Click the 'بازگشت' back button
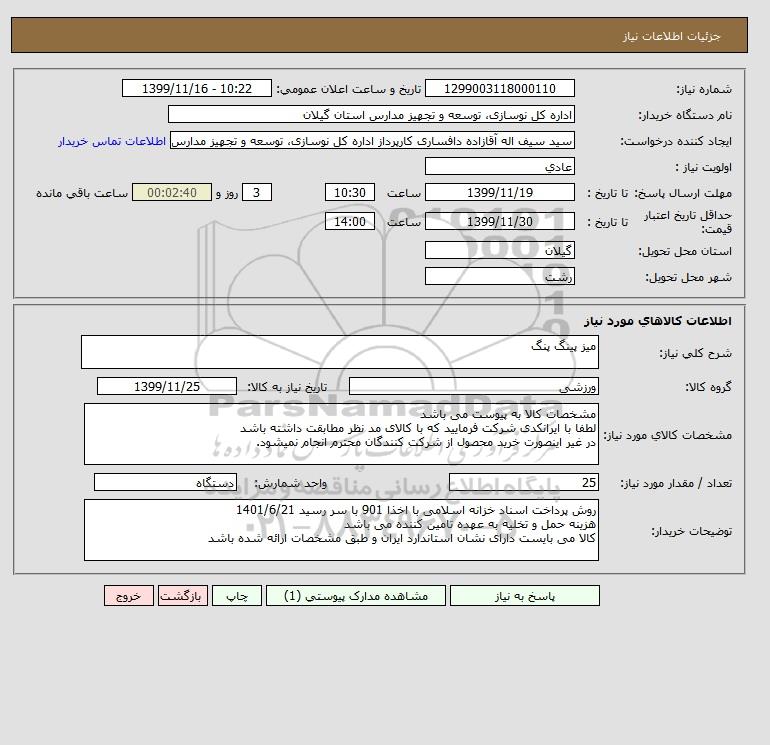The image size is (770, 745). pyautogui.click(x=183, y=596)
